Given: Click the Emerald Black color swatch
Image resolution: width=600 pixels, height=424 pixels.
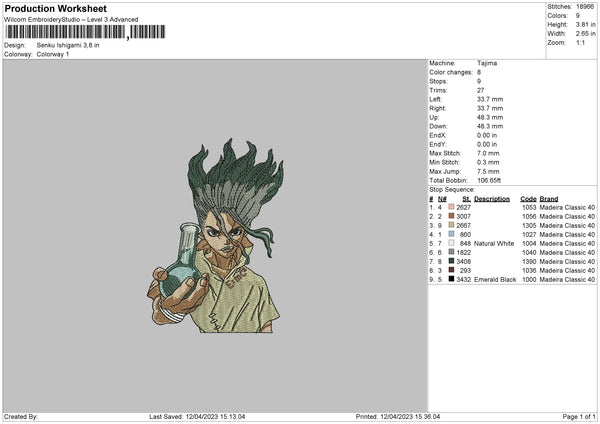Looking at the screenshot, I should (451, 279).
